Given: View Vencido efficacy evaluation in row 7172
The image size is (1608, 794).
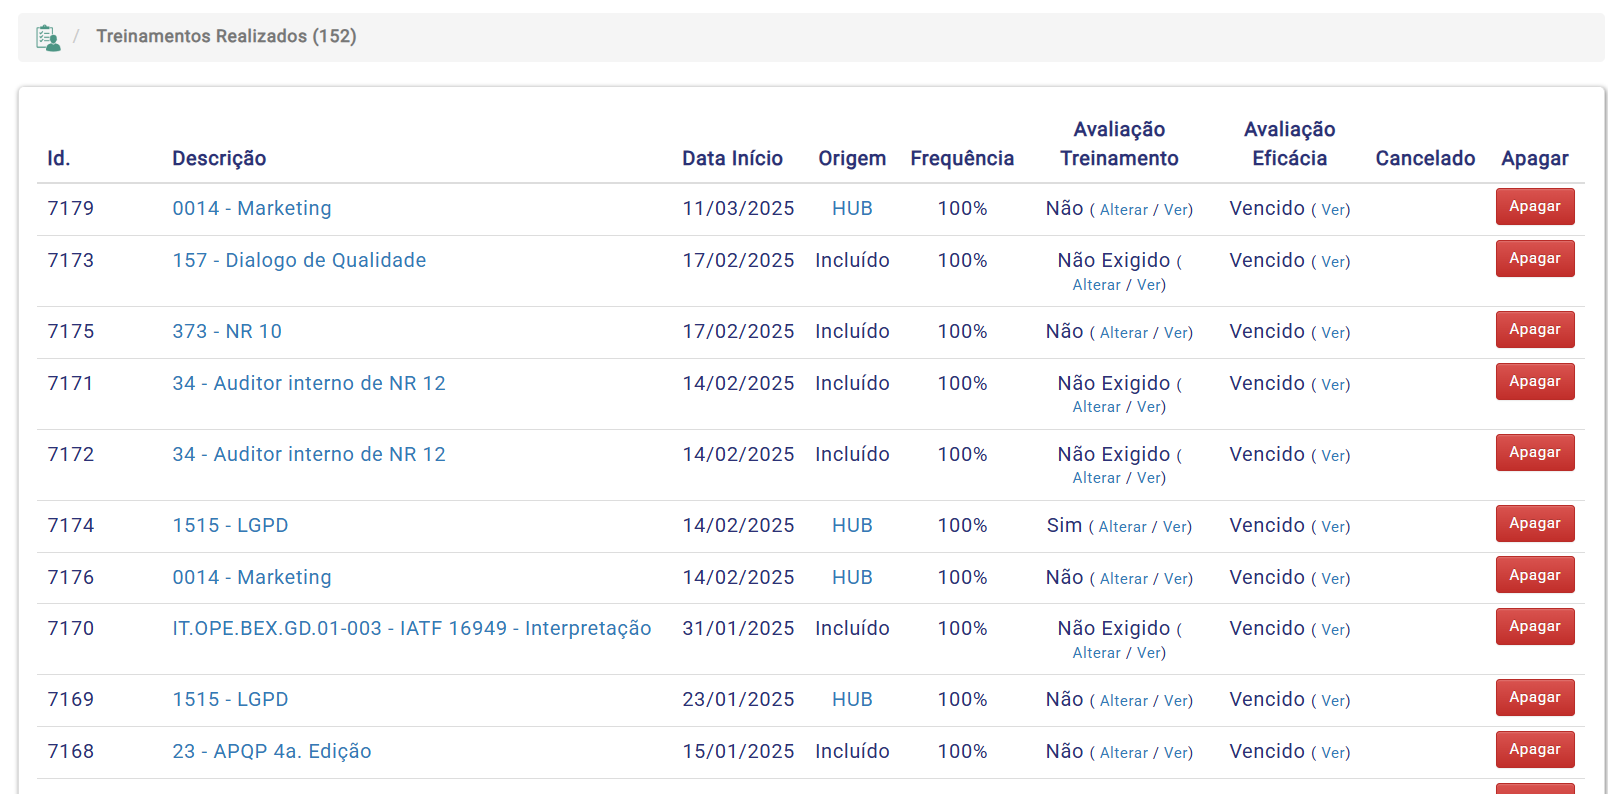Looking at the screenshot, I should click(1334, 456).
